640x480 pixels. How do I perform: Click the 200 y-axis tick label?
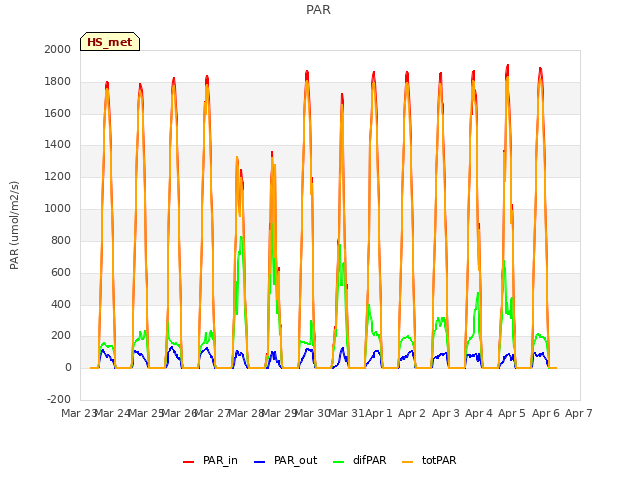pos(61,336)
